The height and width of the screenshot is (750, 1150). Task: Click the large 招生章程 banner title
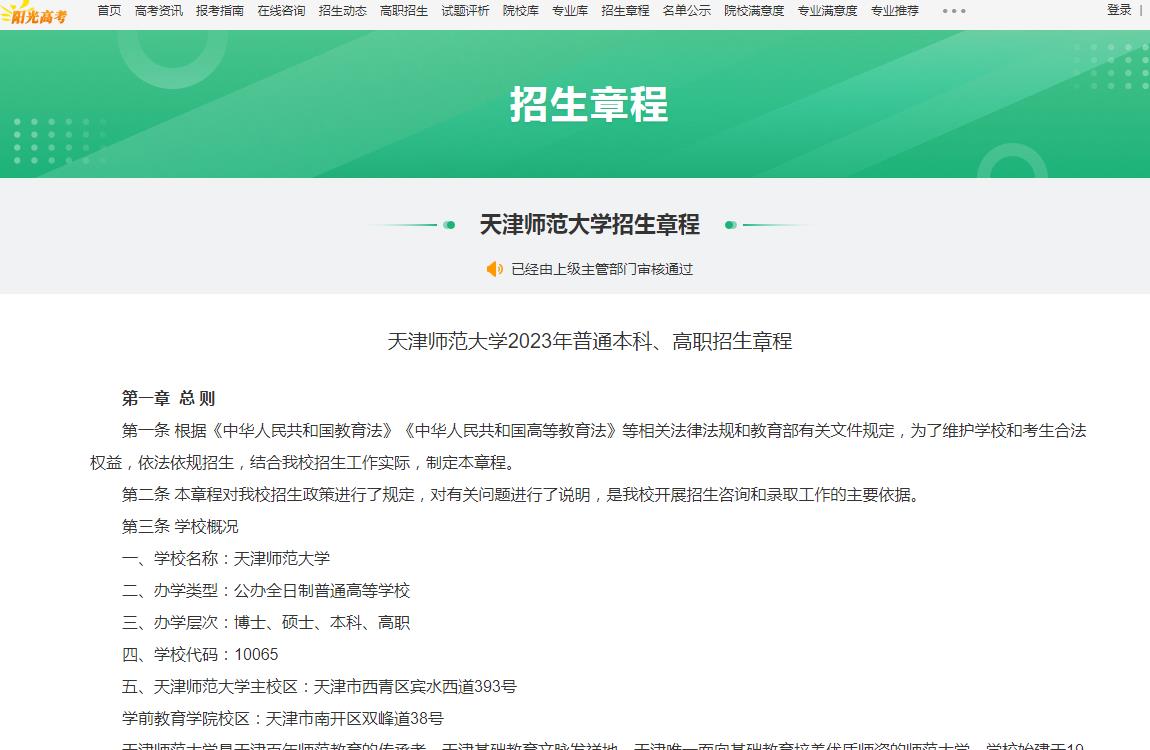click(590, 104)
